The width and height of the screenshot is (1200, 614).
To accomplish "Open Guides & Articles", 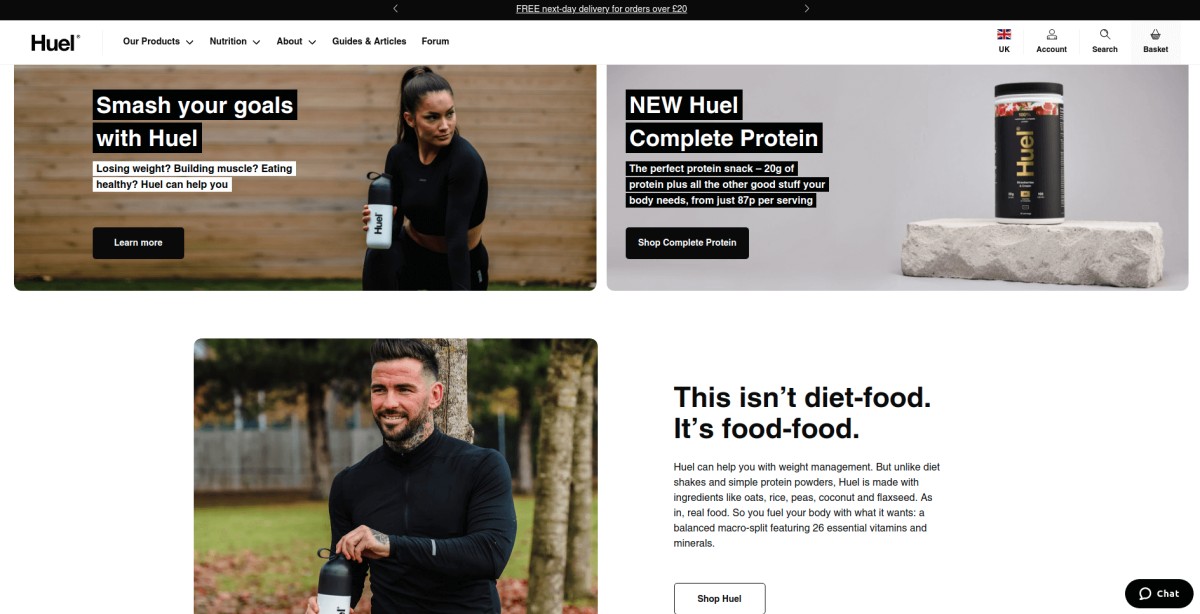I will tap(369, 42).
